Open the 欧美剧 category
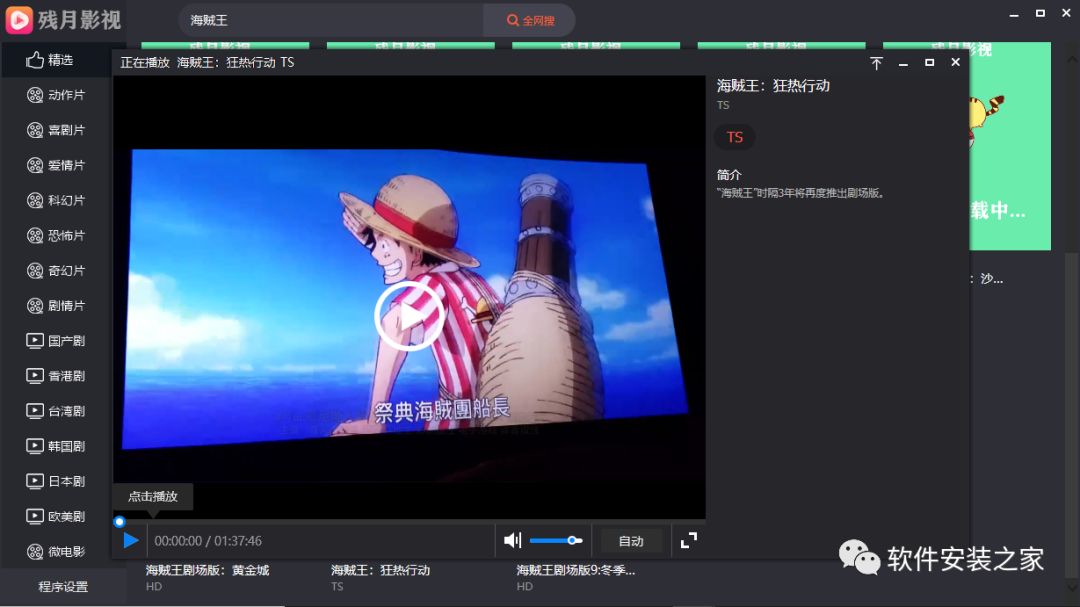Image resolution: width=1080 pixels, height=607 pixels. click(55, 517)
